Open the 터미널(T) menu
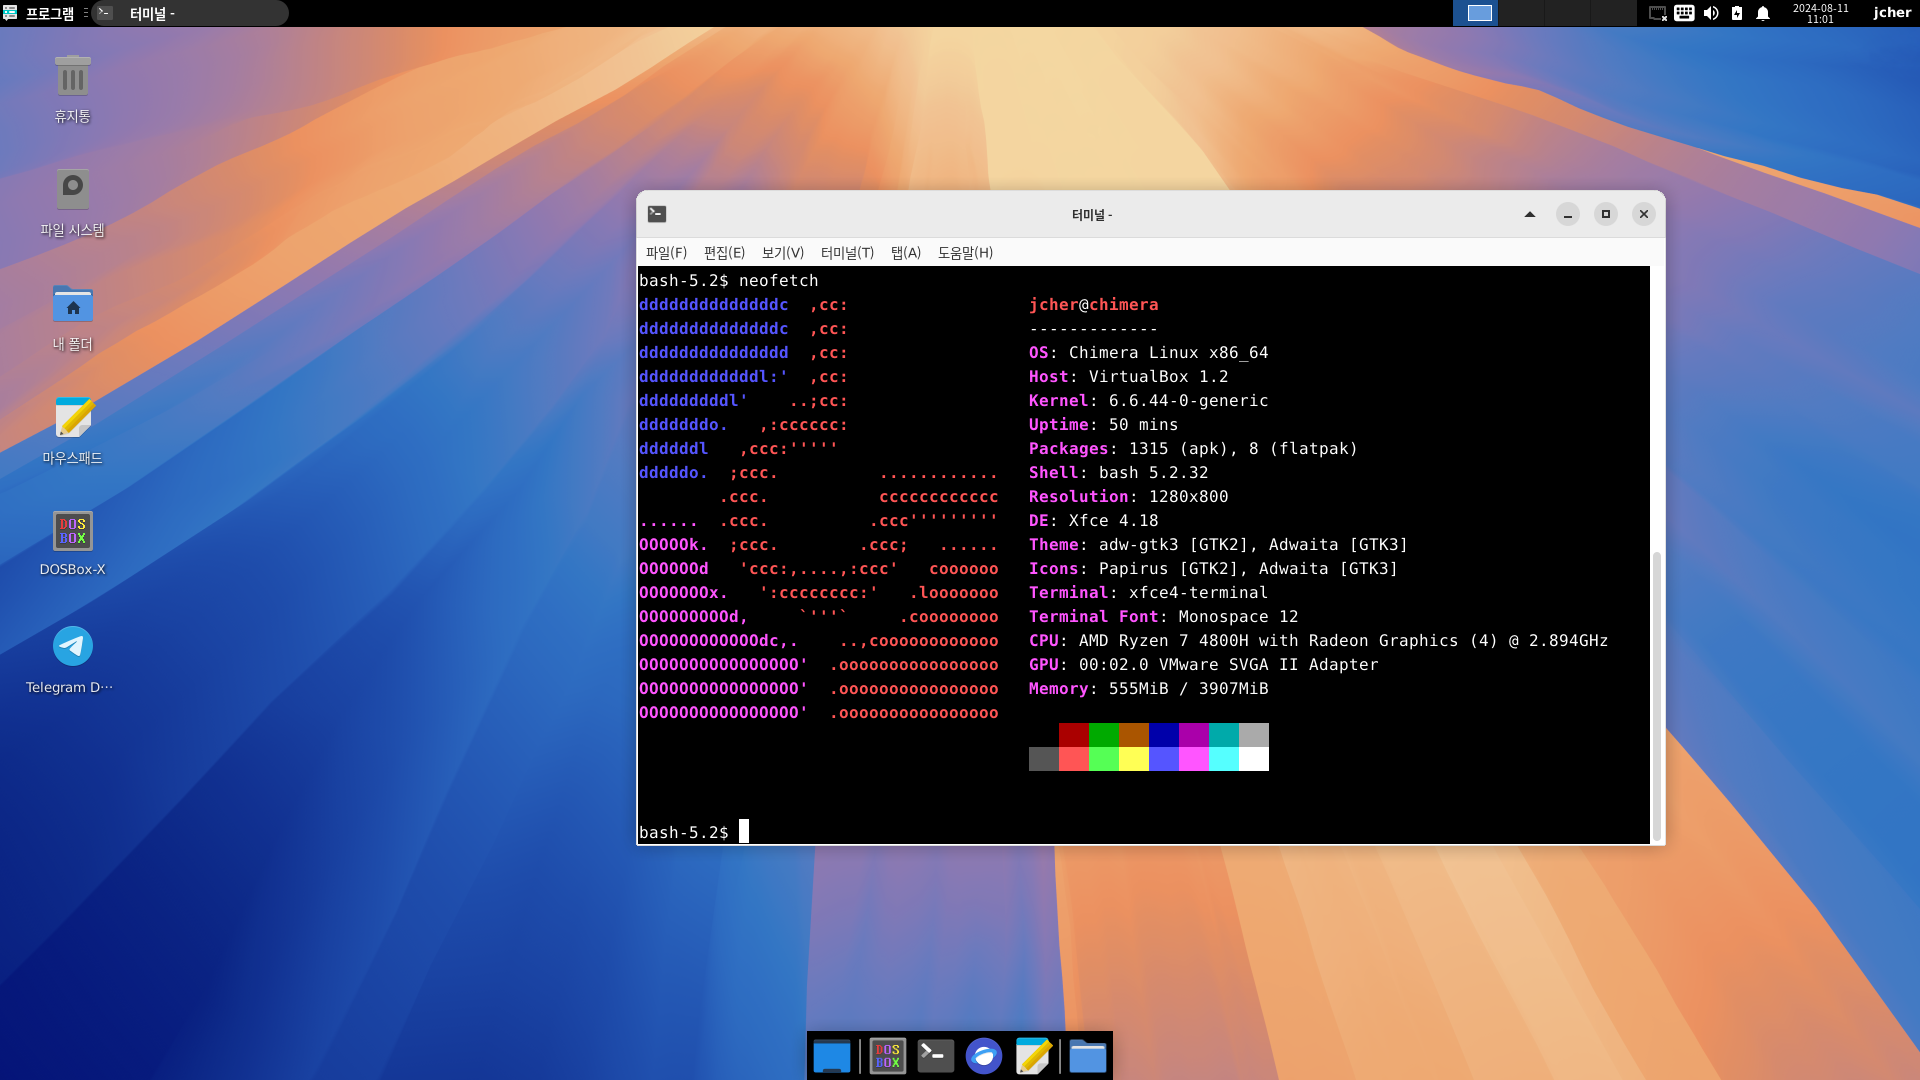 pyautogui.click(x=847, y=253)
